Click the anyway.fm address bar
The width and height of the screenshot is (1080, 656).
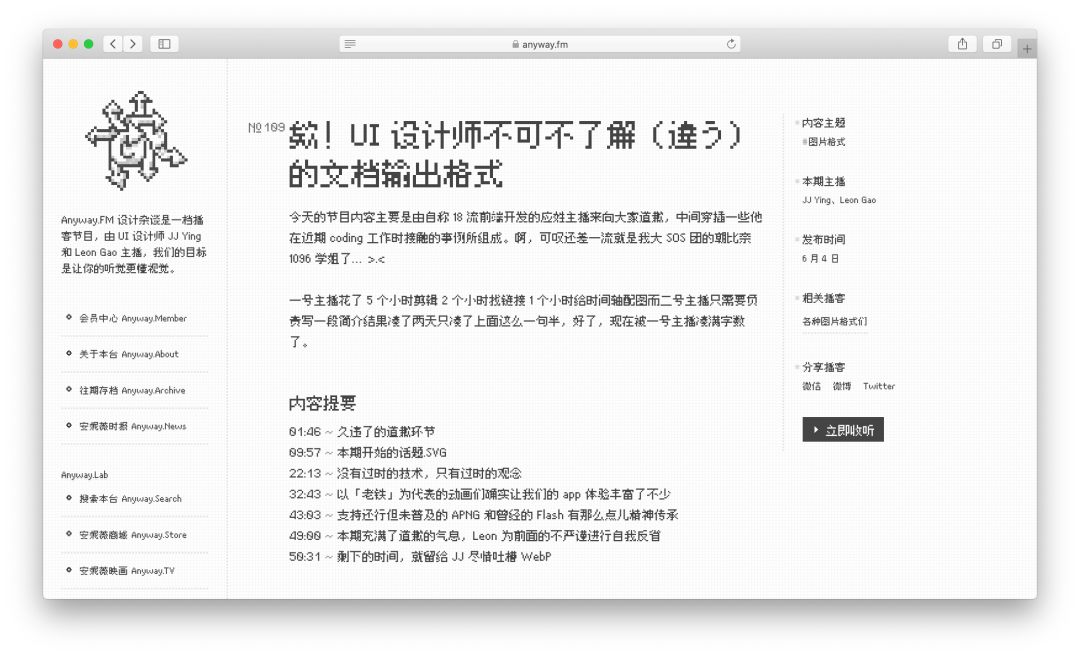pyautogui.click(x=540, y=44)
